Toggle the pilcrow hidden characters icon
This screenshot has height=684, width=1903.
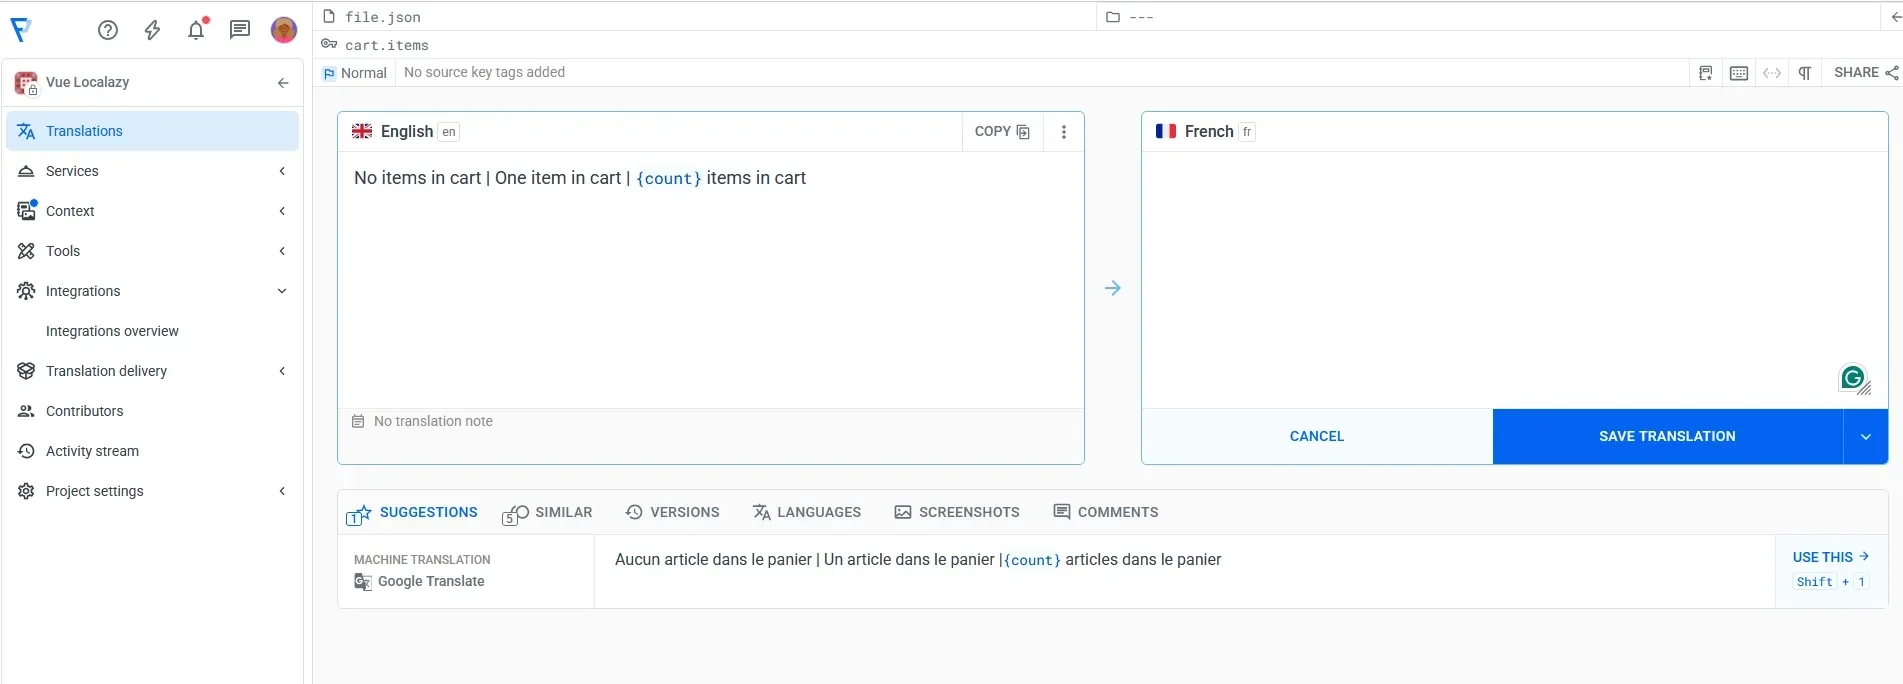1805,73
